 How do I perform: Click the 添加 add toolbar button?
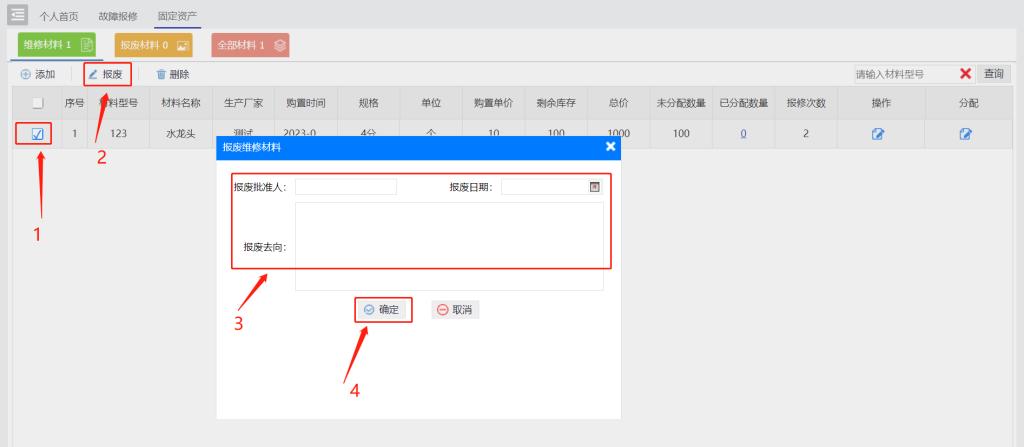point(38,74)
